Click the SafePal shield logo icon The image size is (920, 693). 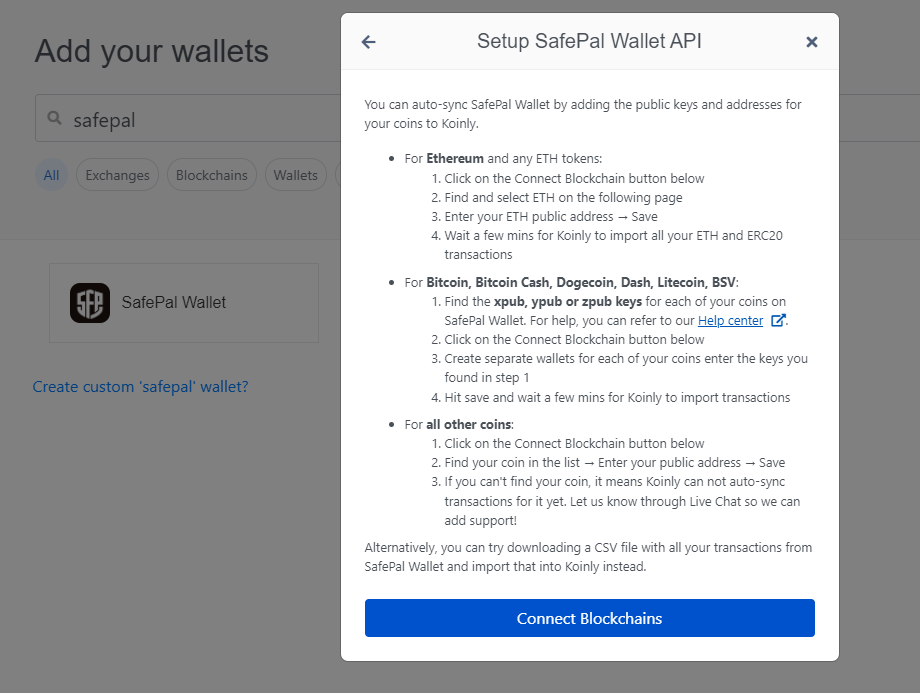coord(90,303)
